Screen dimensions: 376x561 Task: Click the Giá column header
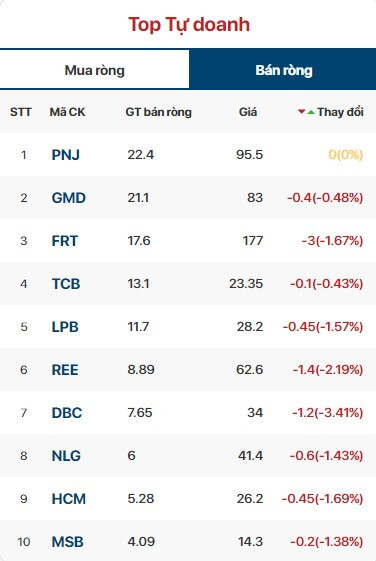point(248,112)
